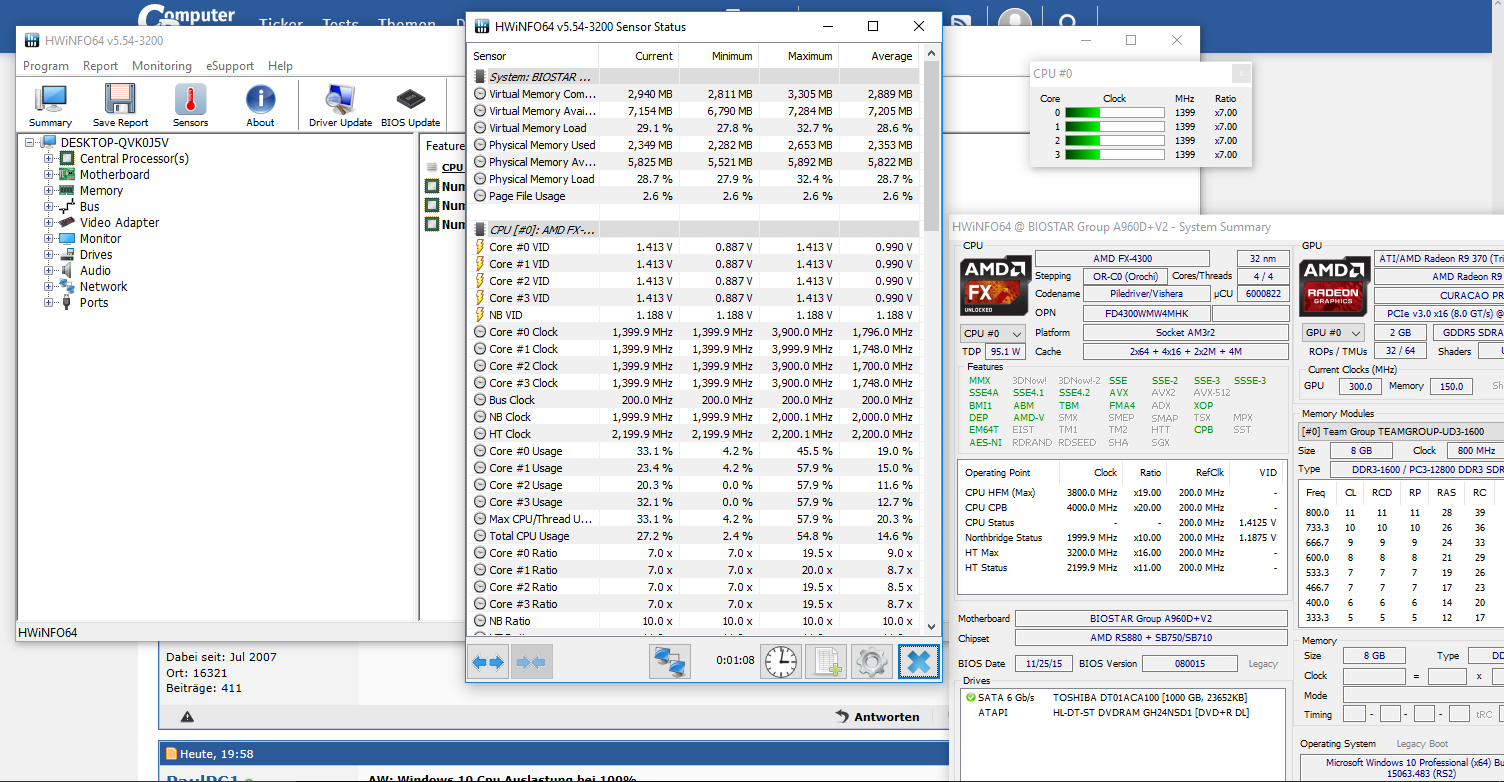This screenshot has width=1504, height=782.
Task: Click the AMD Radeon Graphics logo
Action: [1334, 287]
